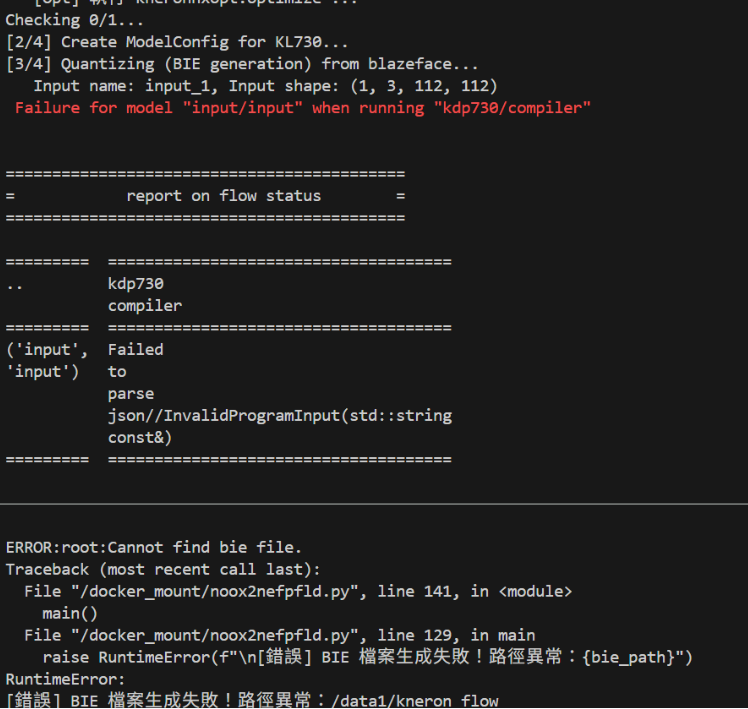Click the "Failed" status text in the table

(x=135, y=350)
